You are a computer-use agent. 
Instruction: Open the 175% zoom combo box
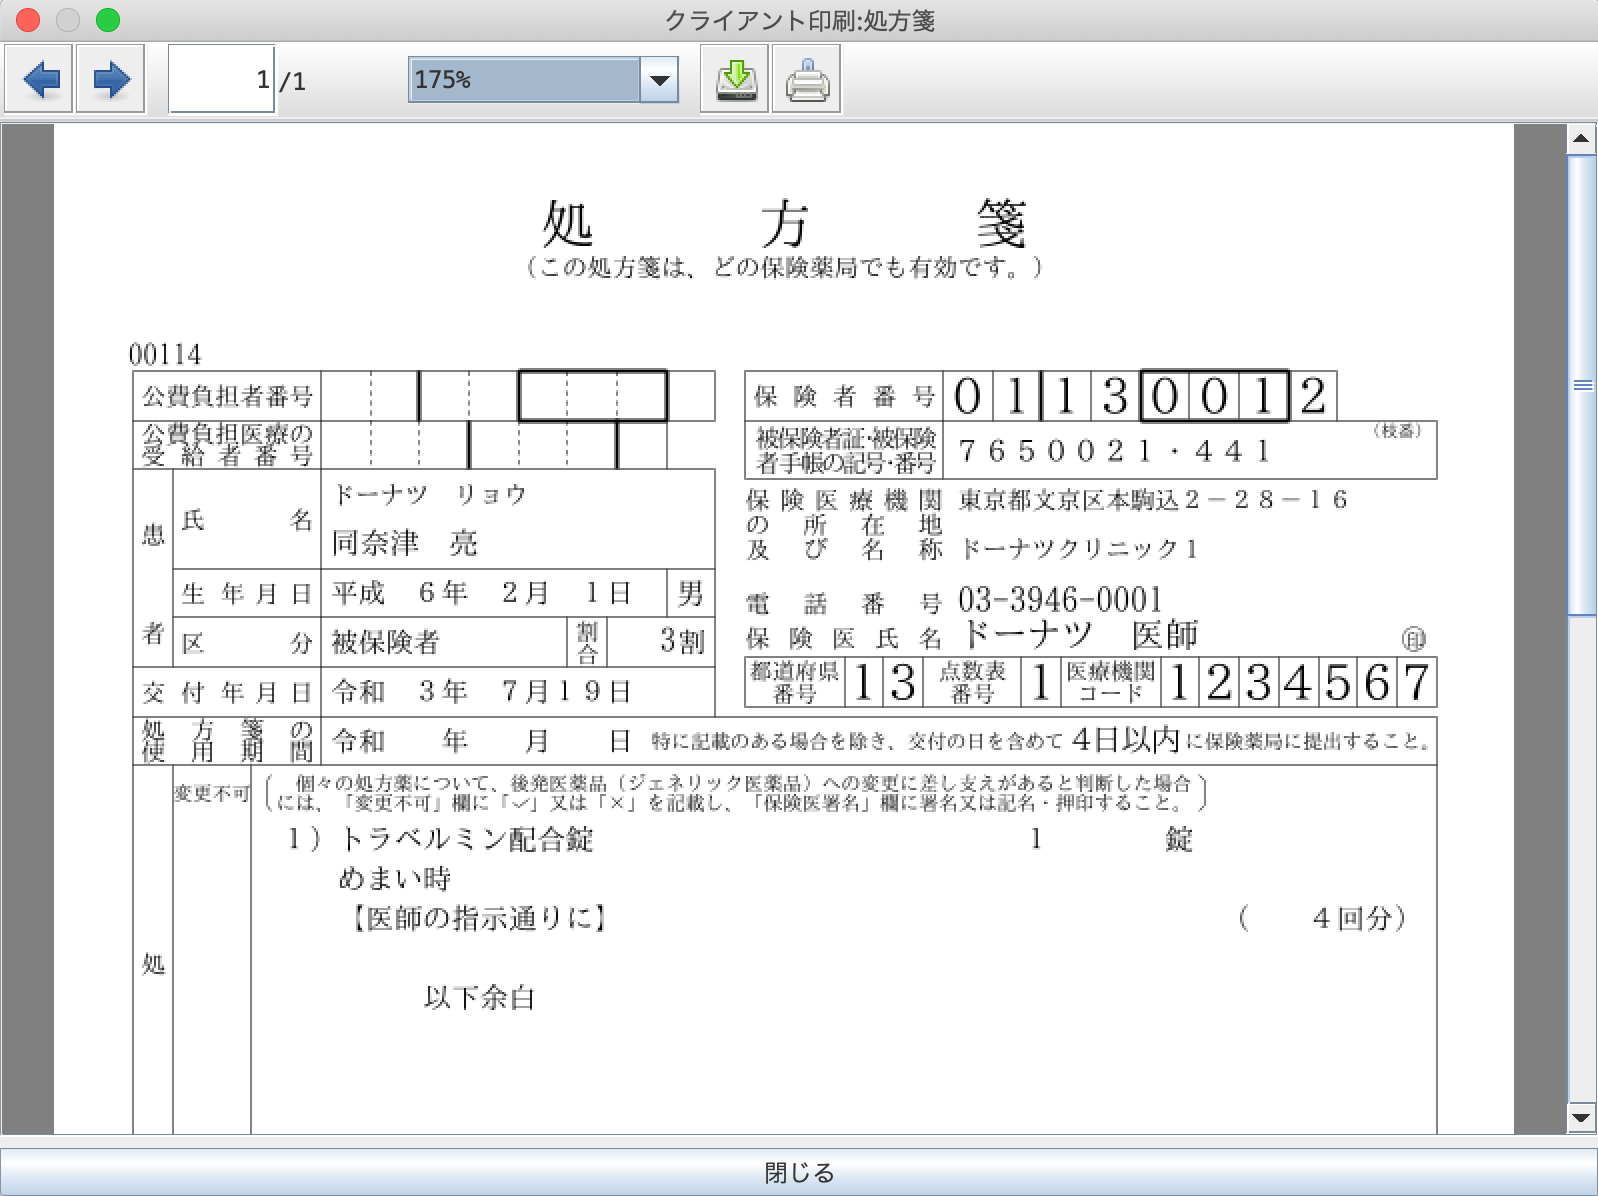pos(524,80)
